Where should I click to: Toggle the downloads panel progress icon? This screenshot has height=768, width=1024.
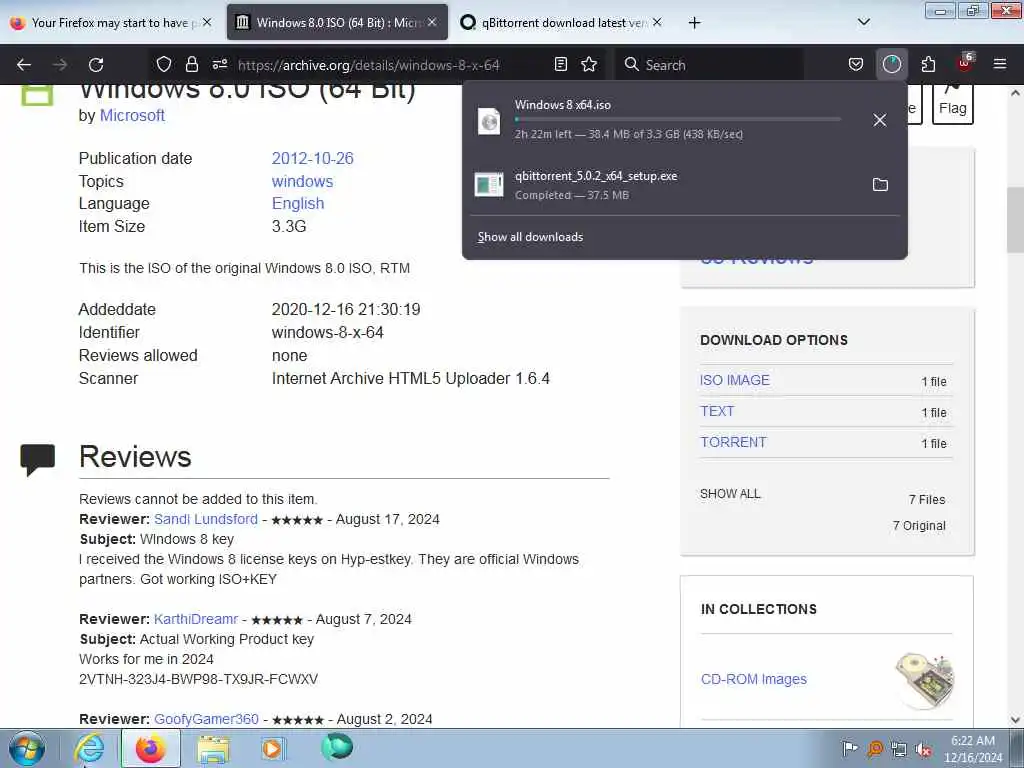click(x=891, y=64)
